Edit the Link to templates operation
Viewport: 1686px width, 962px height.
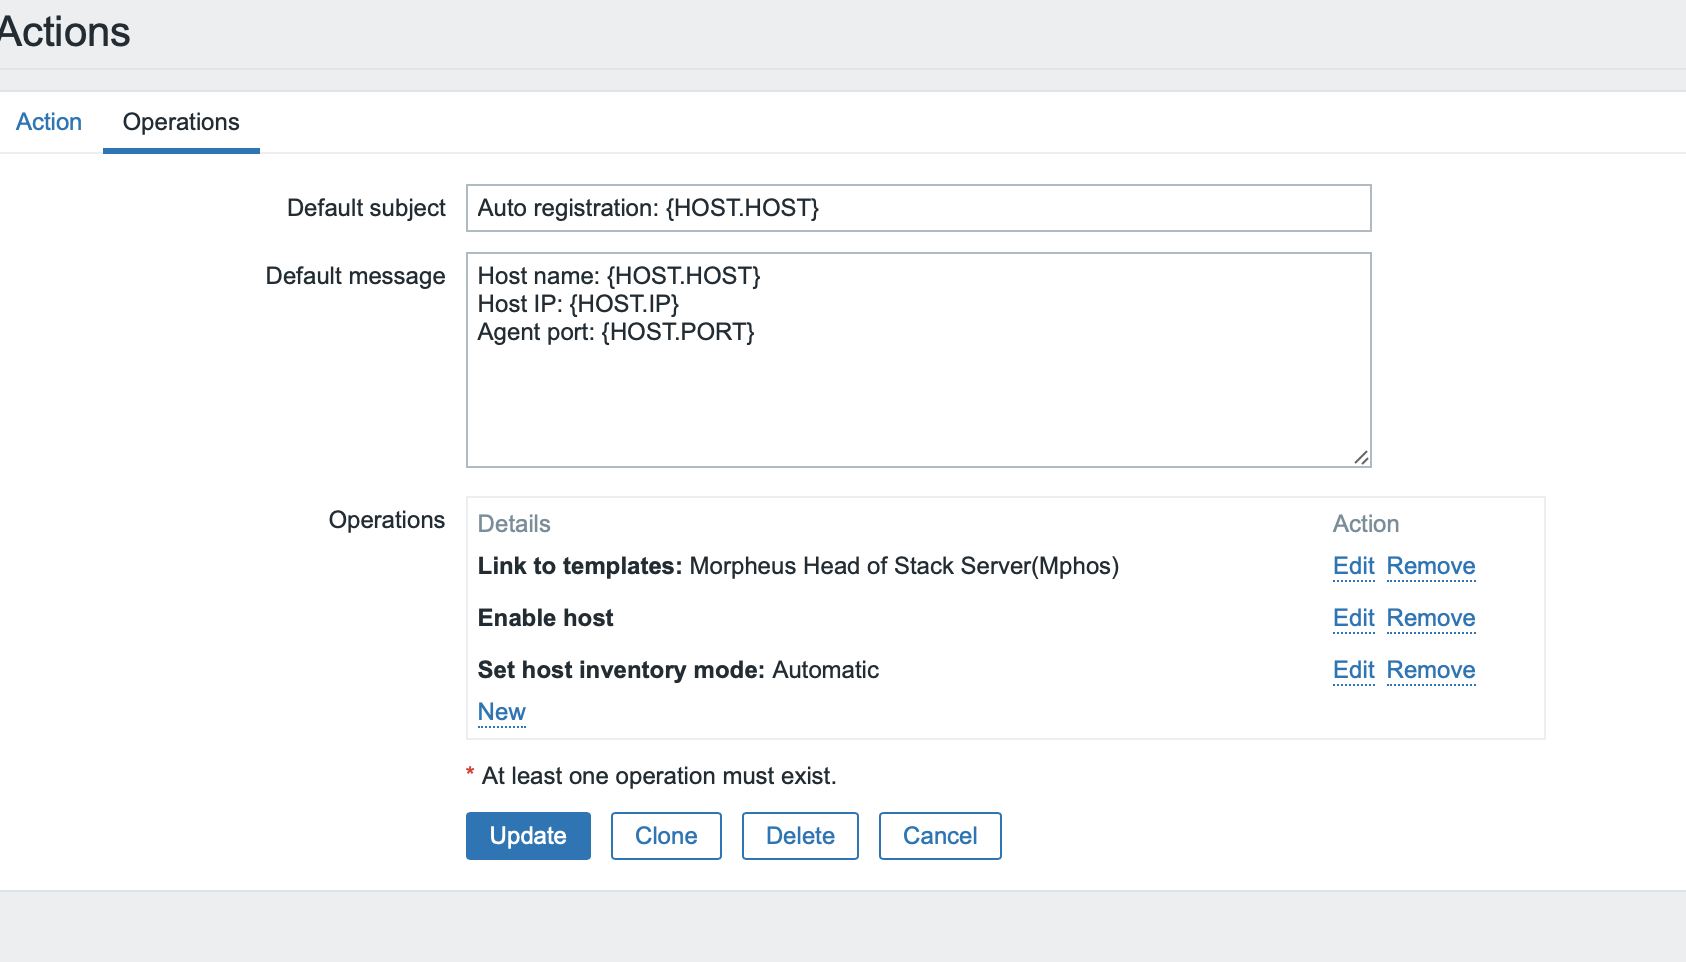point(1353,566)
